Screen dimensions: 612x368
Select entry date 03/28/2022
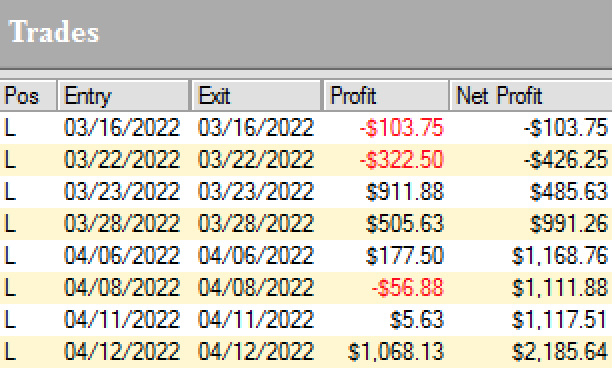click(x=122, y=224)
